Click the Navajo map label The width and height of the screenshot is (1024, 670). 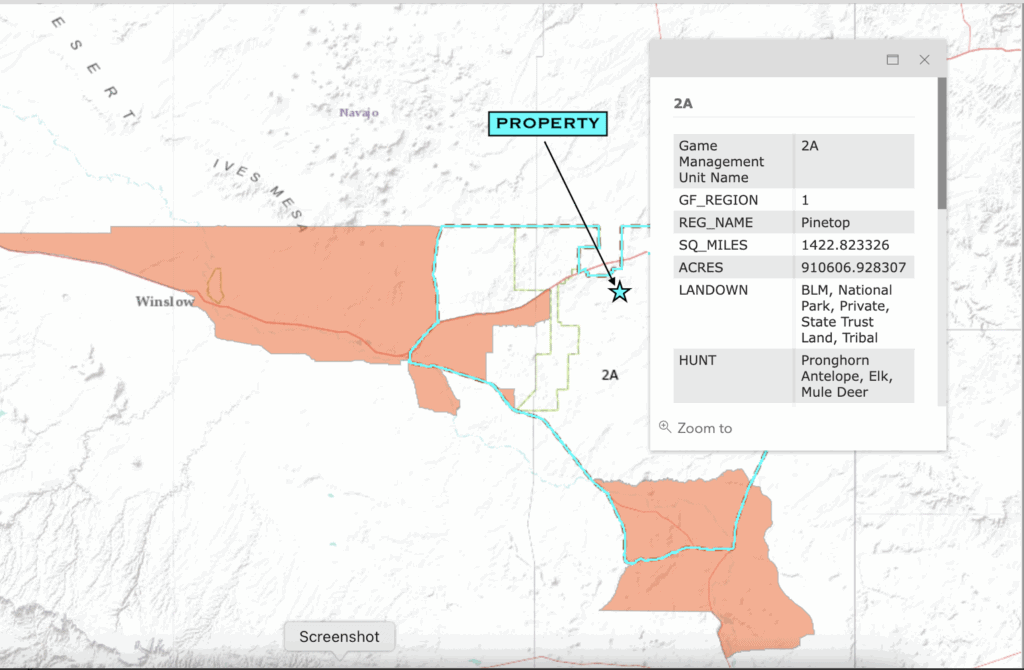point(359,113)
